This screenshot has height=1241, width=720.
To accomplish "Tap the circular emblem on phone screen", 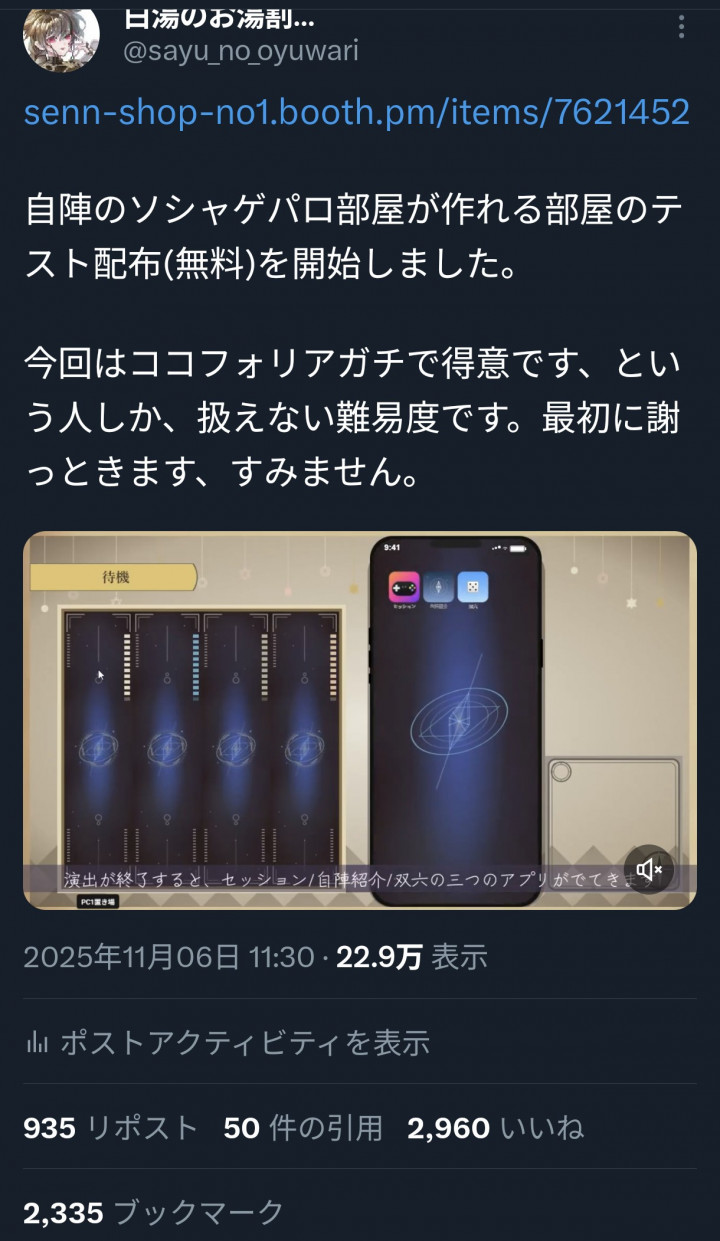I will (x=458, y=716).
